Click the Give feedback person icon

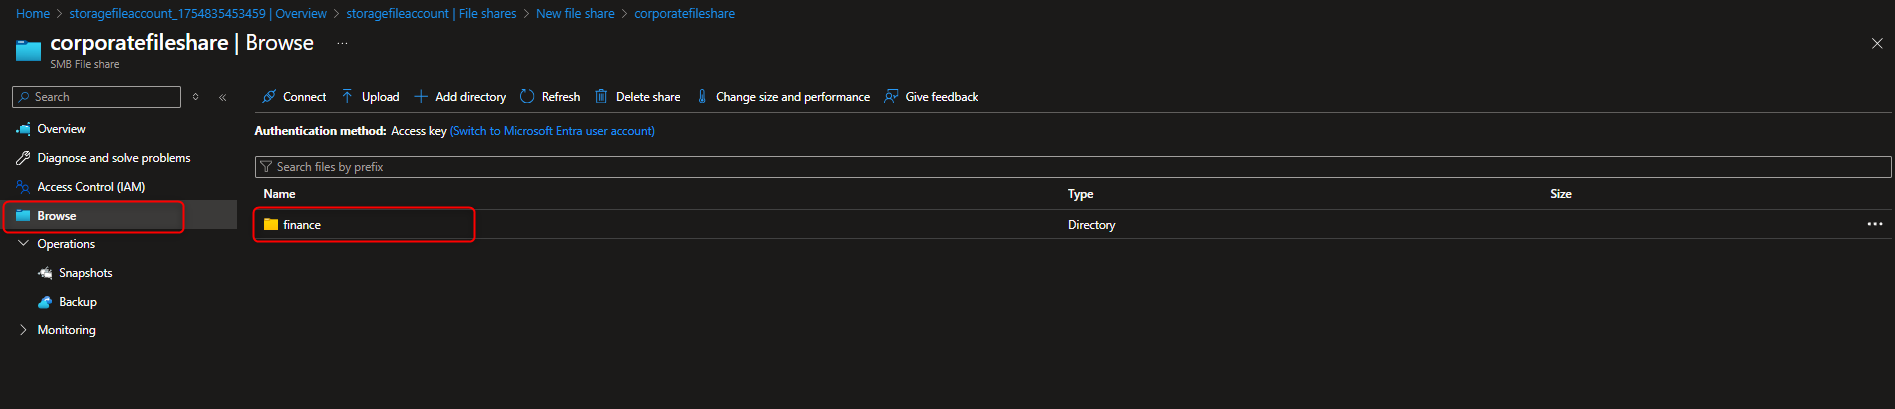[x=891, y=97]
